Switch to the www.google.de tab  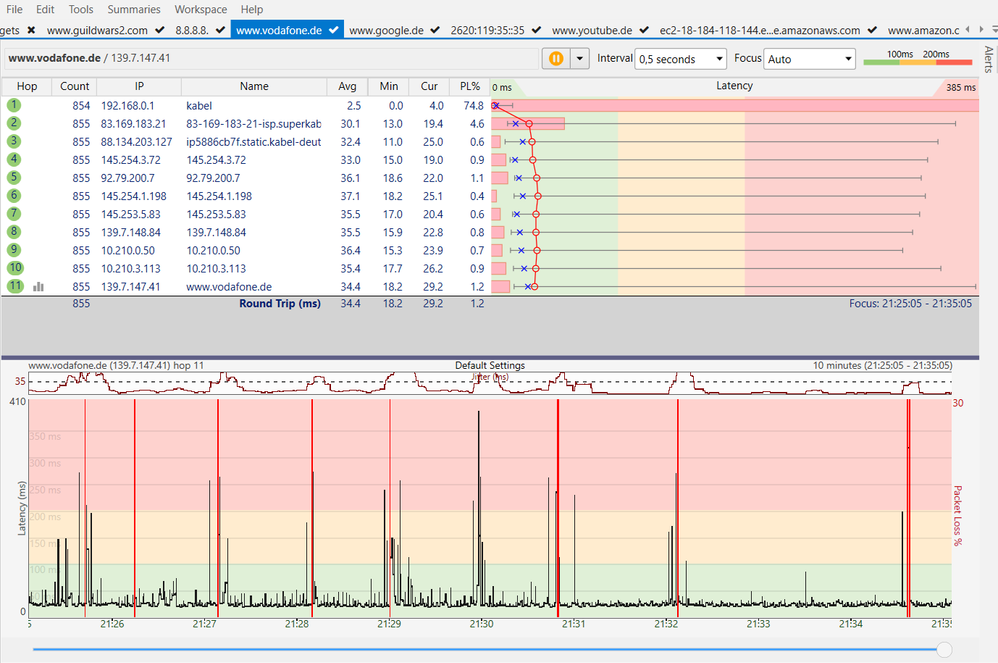(x=384, y=30)
